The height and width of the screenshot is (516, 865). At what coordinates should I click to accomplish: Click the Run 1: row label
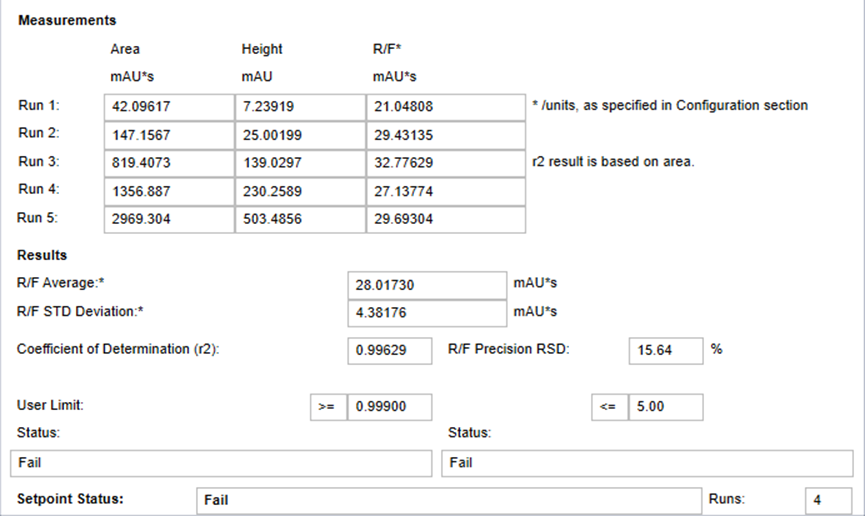coord(39,105)
